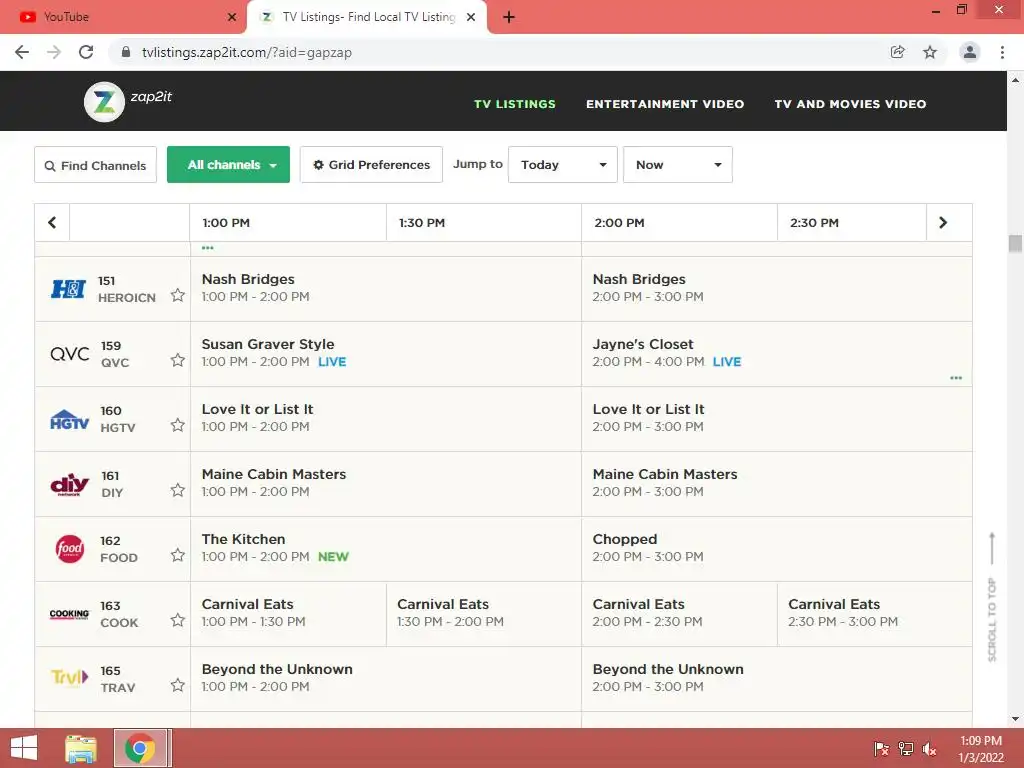Open the Windows Start menu
This screenshot has height=768, width=1024.
[x=24, y=748]
